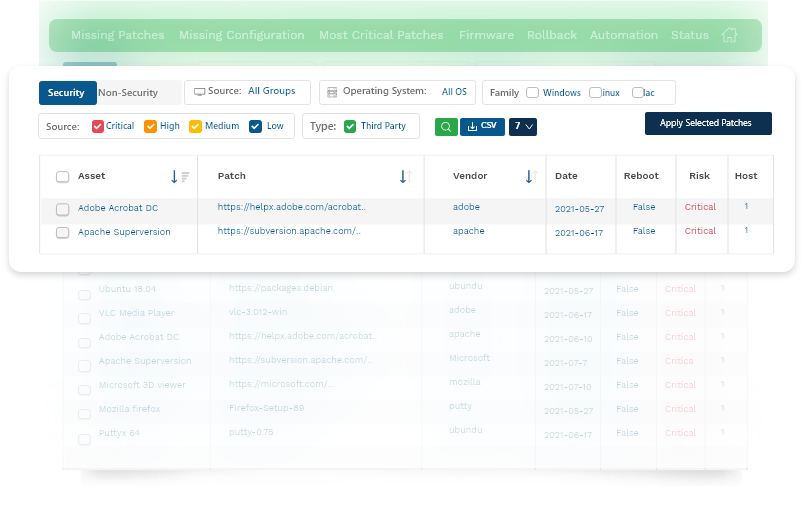The width and height of the screenshot is (804, 510).
Task: Open the Automation tab
Action: point(624,35)
